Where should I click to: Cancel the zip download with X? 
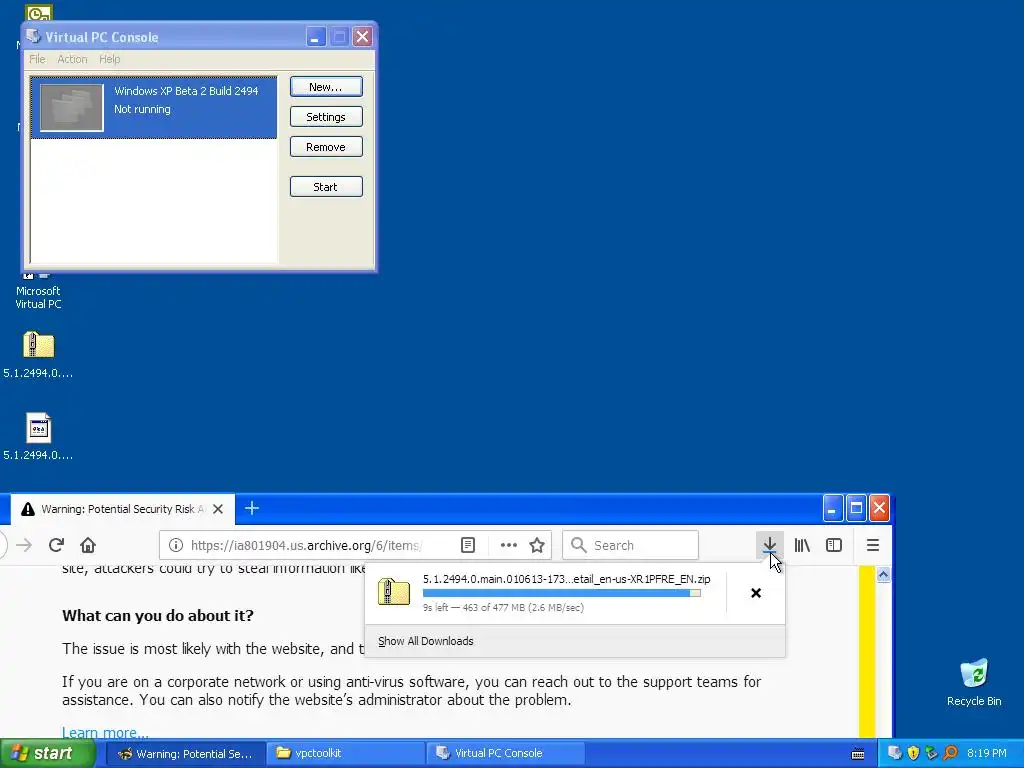pyautogui.click(x=756, y=593)
